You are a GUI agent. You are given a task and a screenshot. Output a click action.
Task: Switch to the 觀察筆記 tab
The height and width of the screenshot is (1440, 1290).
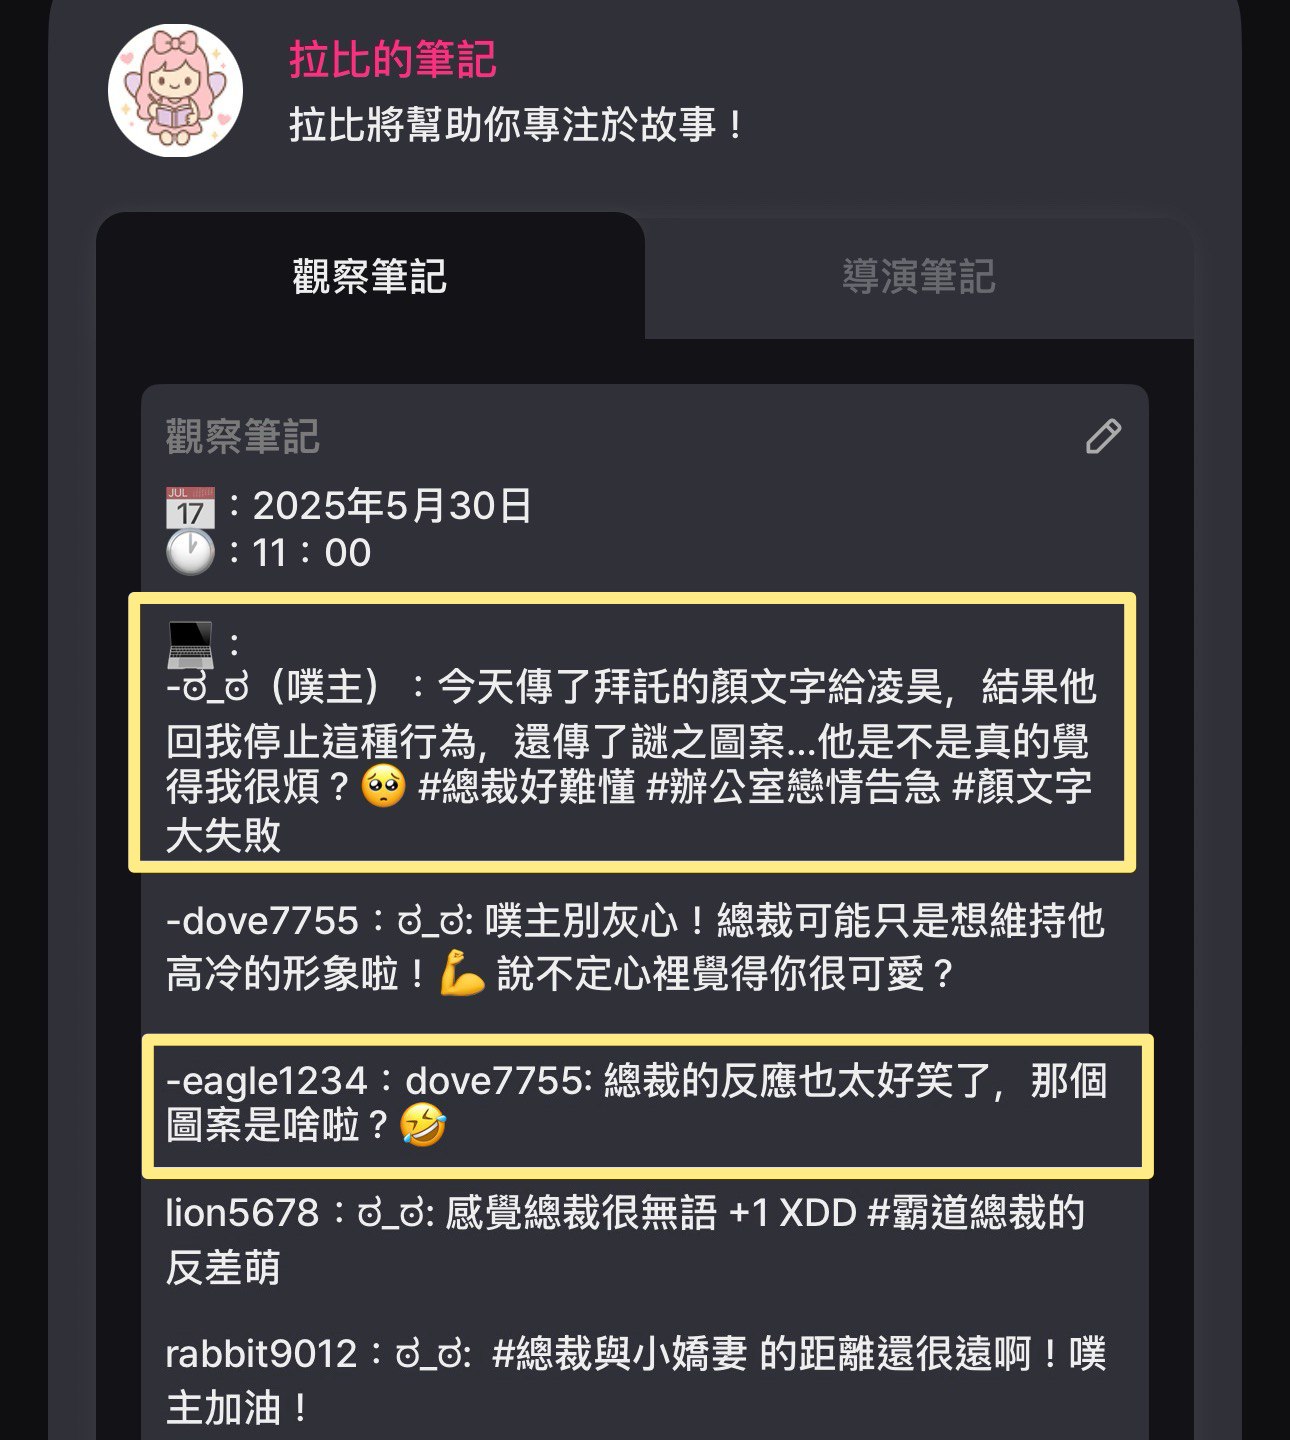click(370, 276)
